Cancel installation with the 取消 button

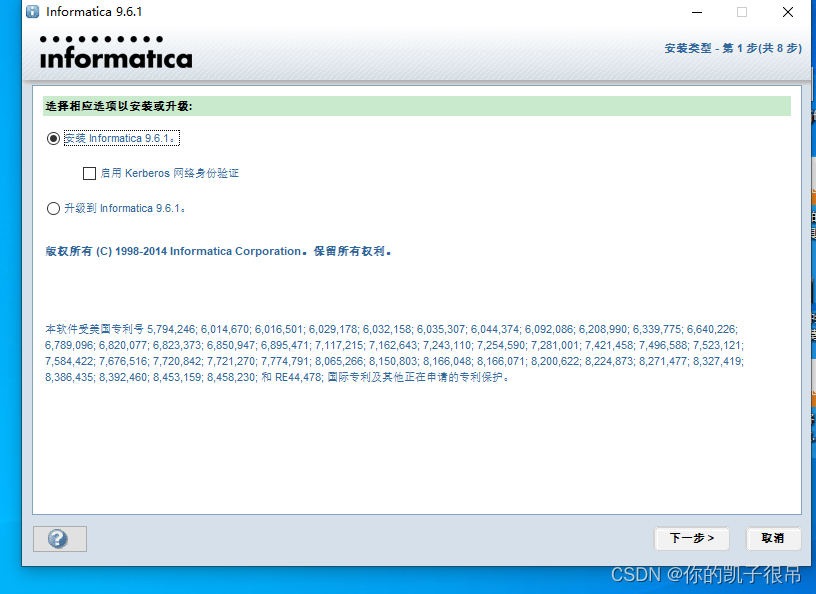[773, 538]
